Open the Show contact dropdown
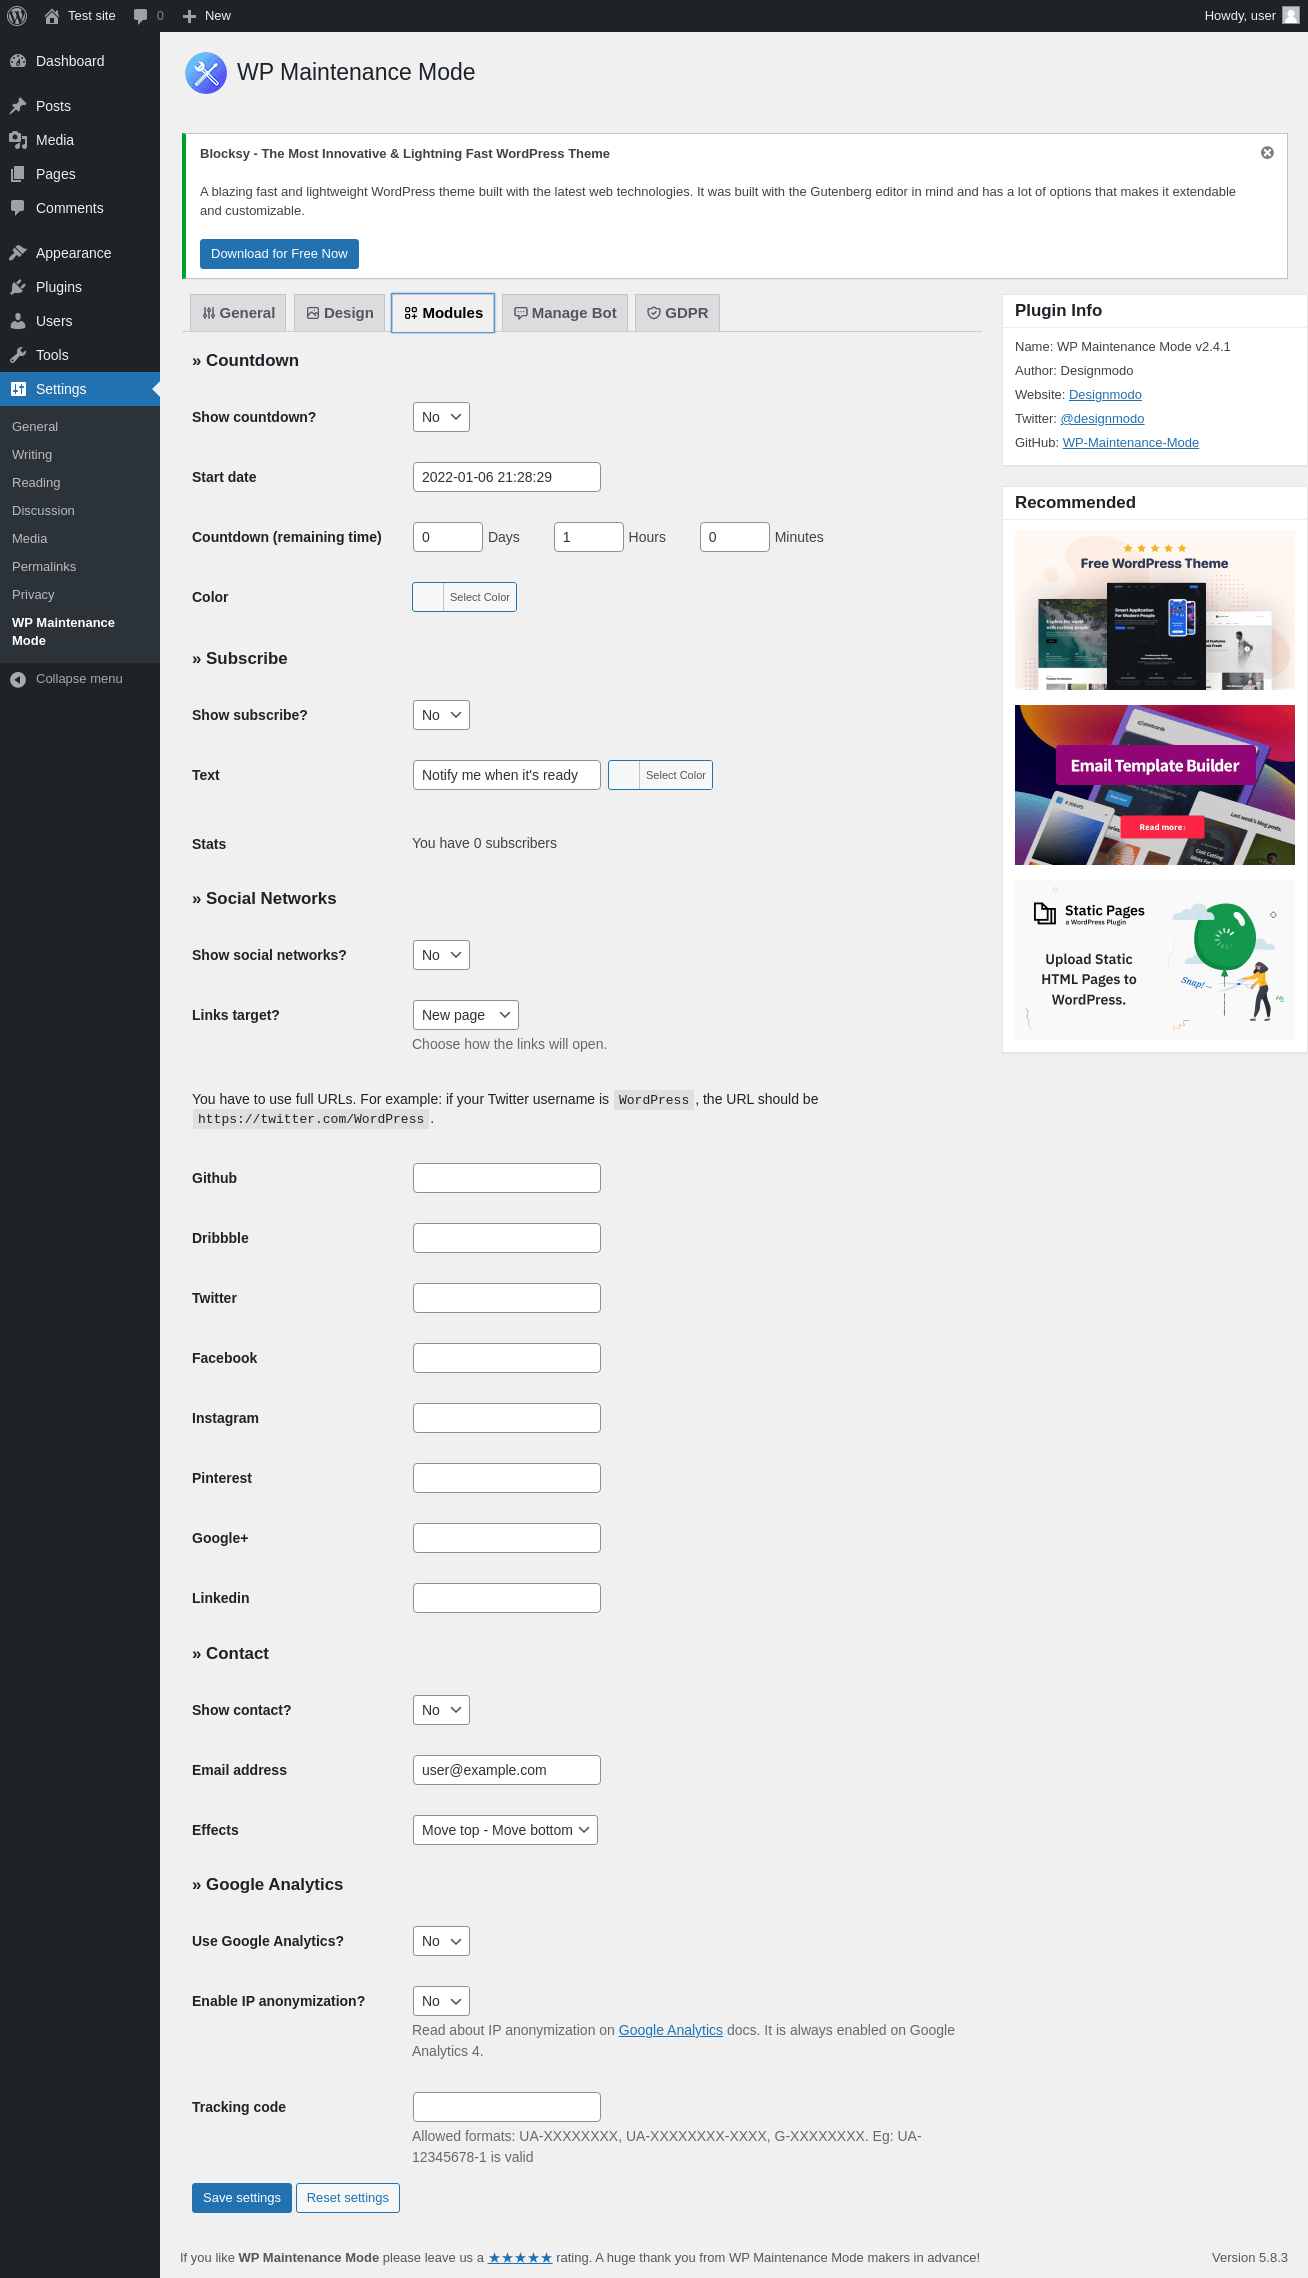Screen dimensions: 1308x2278 pos(441,1710)
